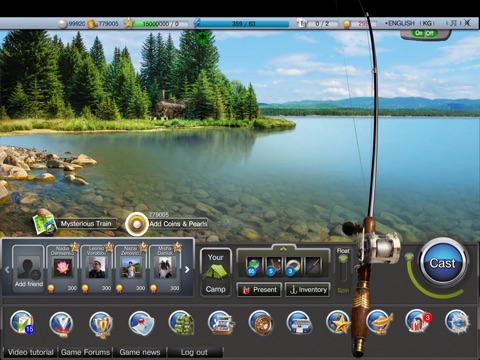Screen dimensions: 480x360
Task: Click the Add Coins & Pearls coin icon
Action: click(x=137, y=224)
